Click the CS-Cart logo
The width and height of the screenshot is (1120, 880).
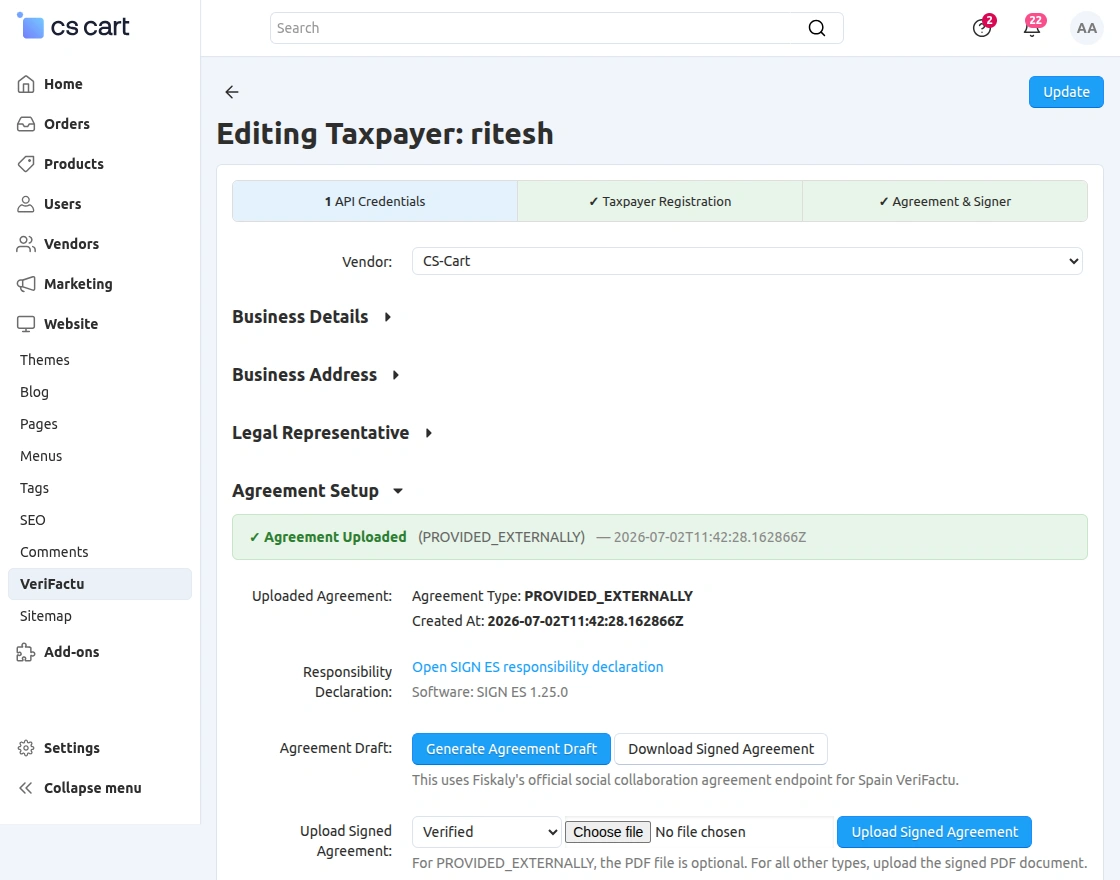(x=72, y=26)
